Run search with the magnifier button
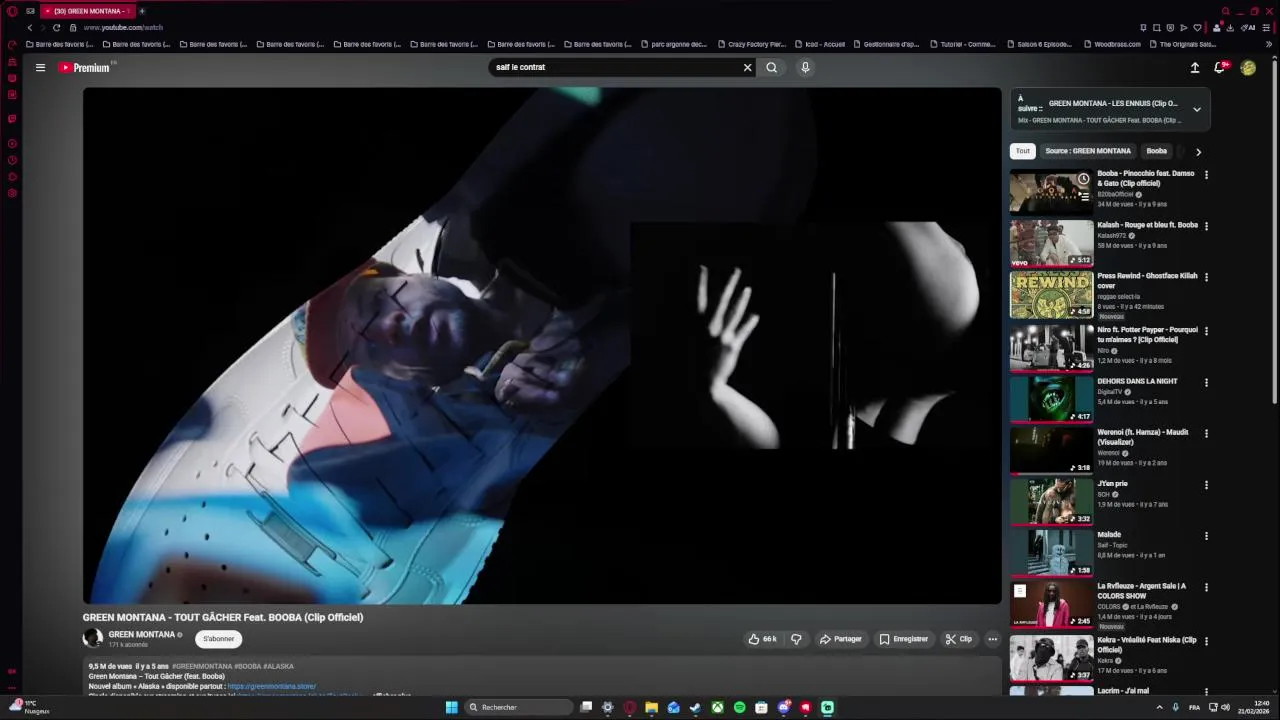1280x720 pixels. point(771,68)
